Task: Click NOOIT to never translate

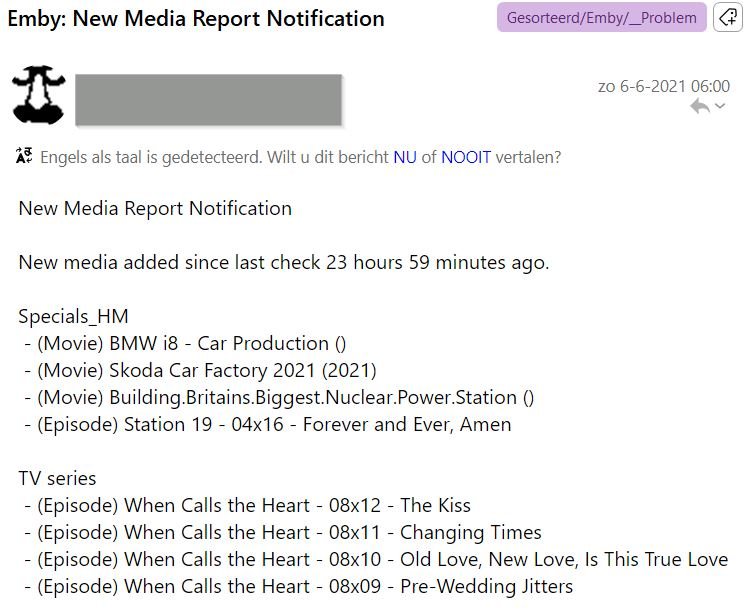Action: [466, 157]
